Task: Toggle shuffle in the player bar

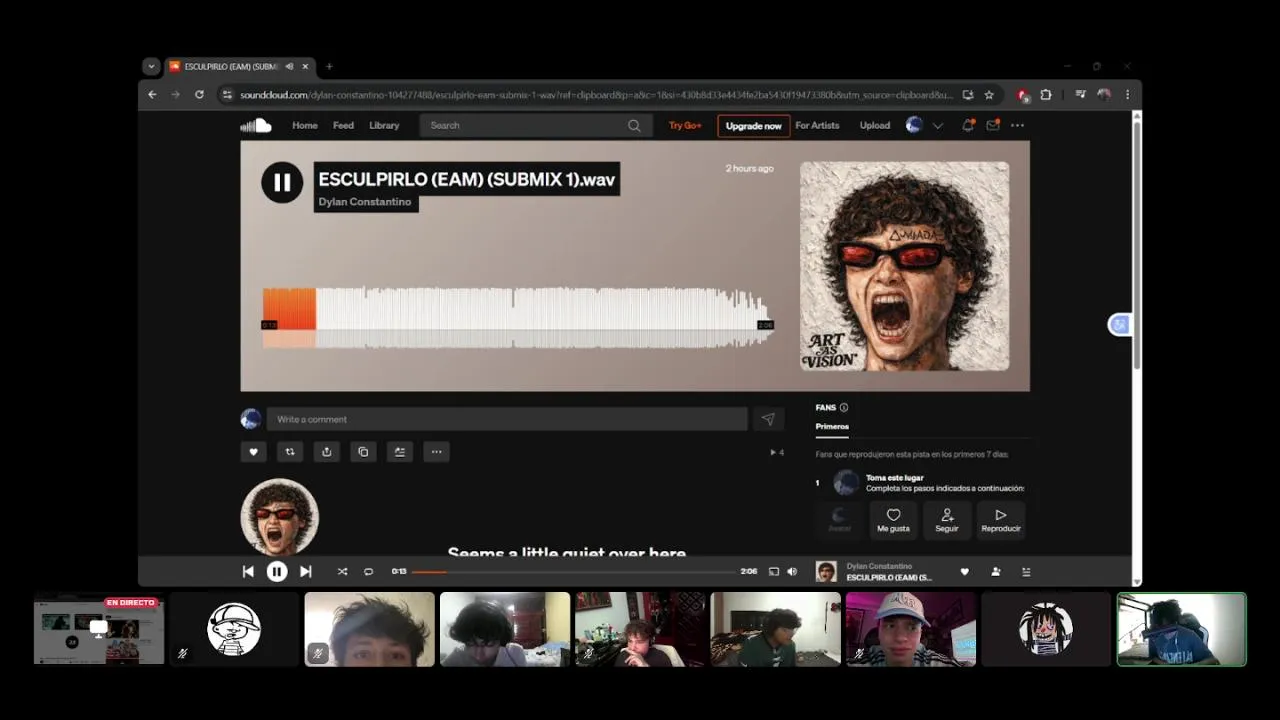Action: (342, 572)
